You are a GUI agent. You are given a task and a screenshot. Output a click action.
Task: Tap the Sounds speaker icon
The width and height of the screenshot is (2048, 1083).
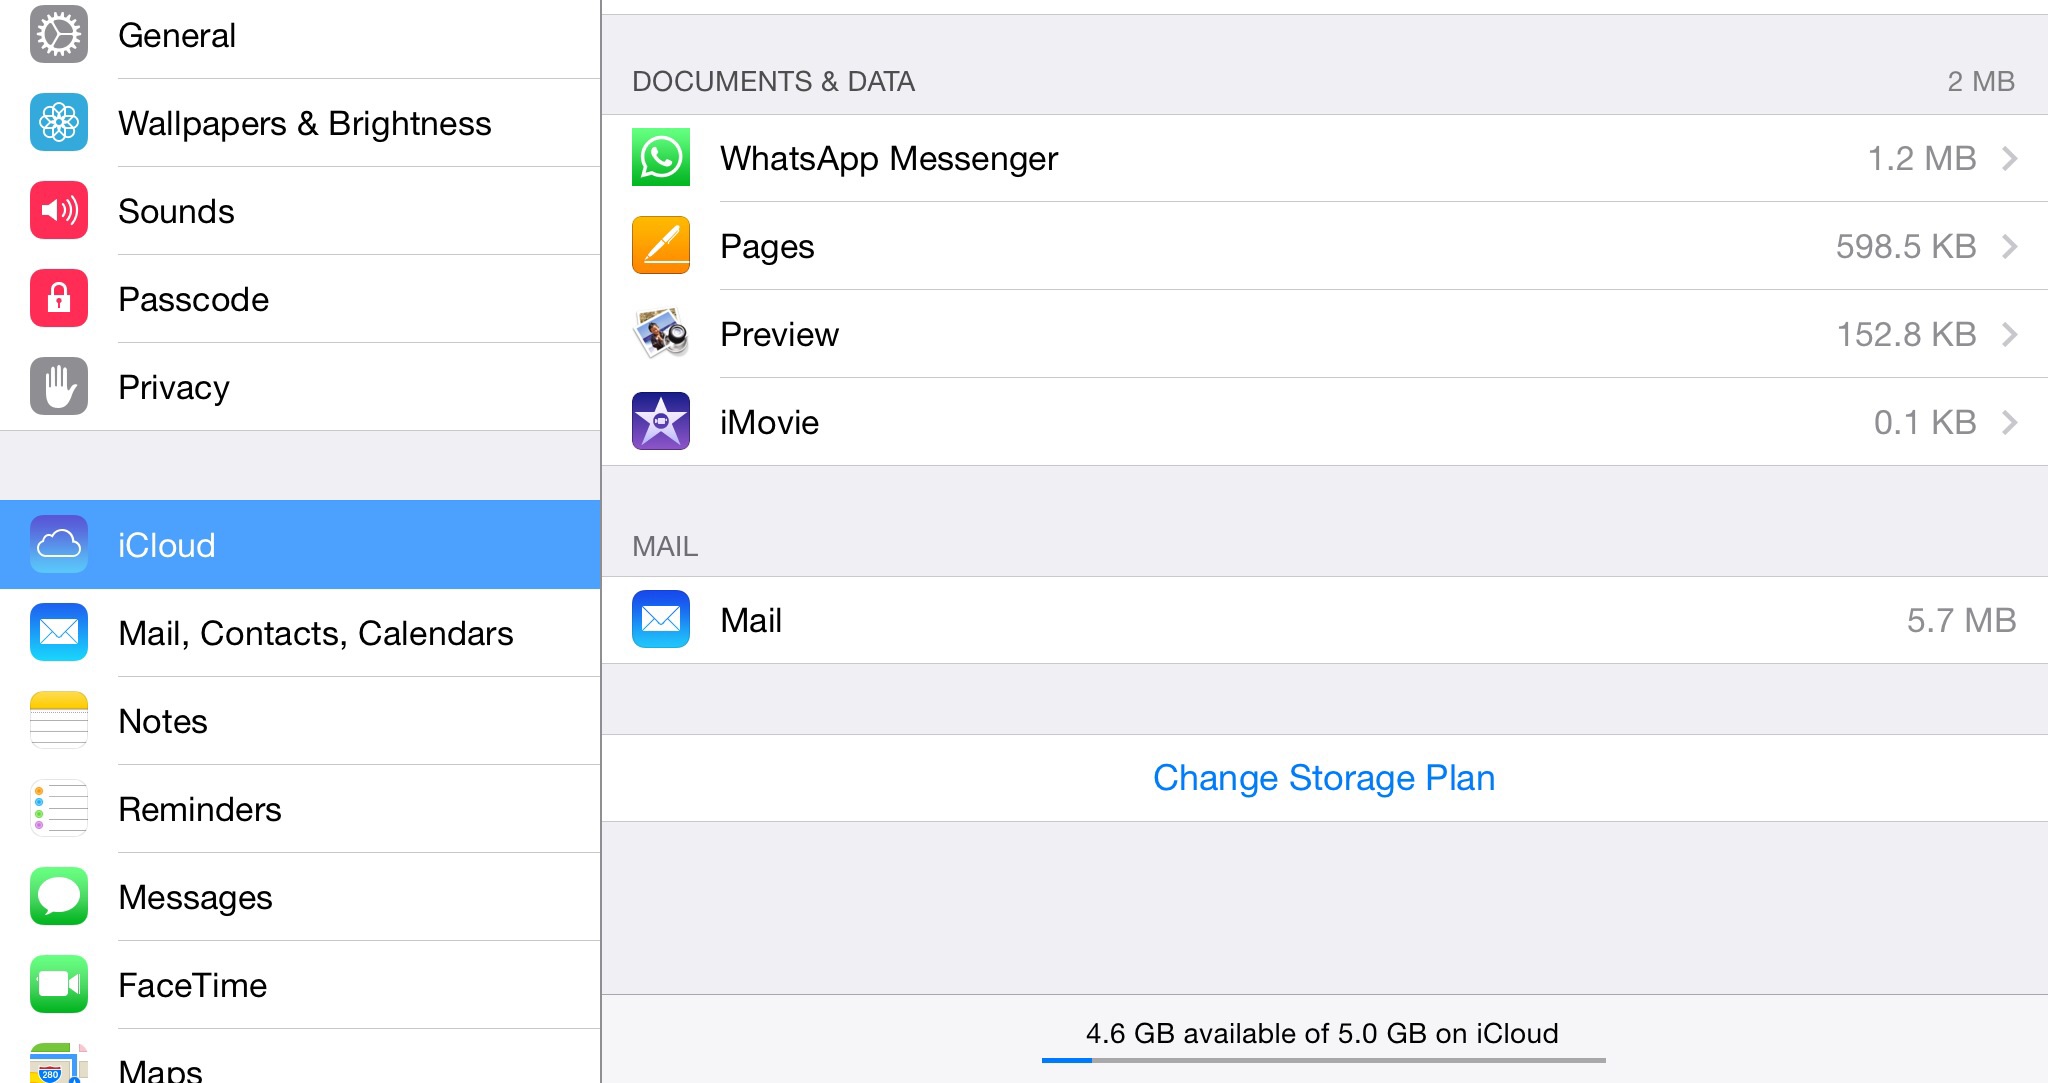pos(59,210)
